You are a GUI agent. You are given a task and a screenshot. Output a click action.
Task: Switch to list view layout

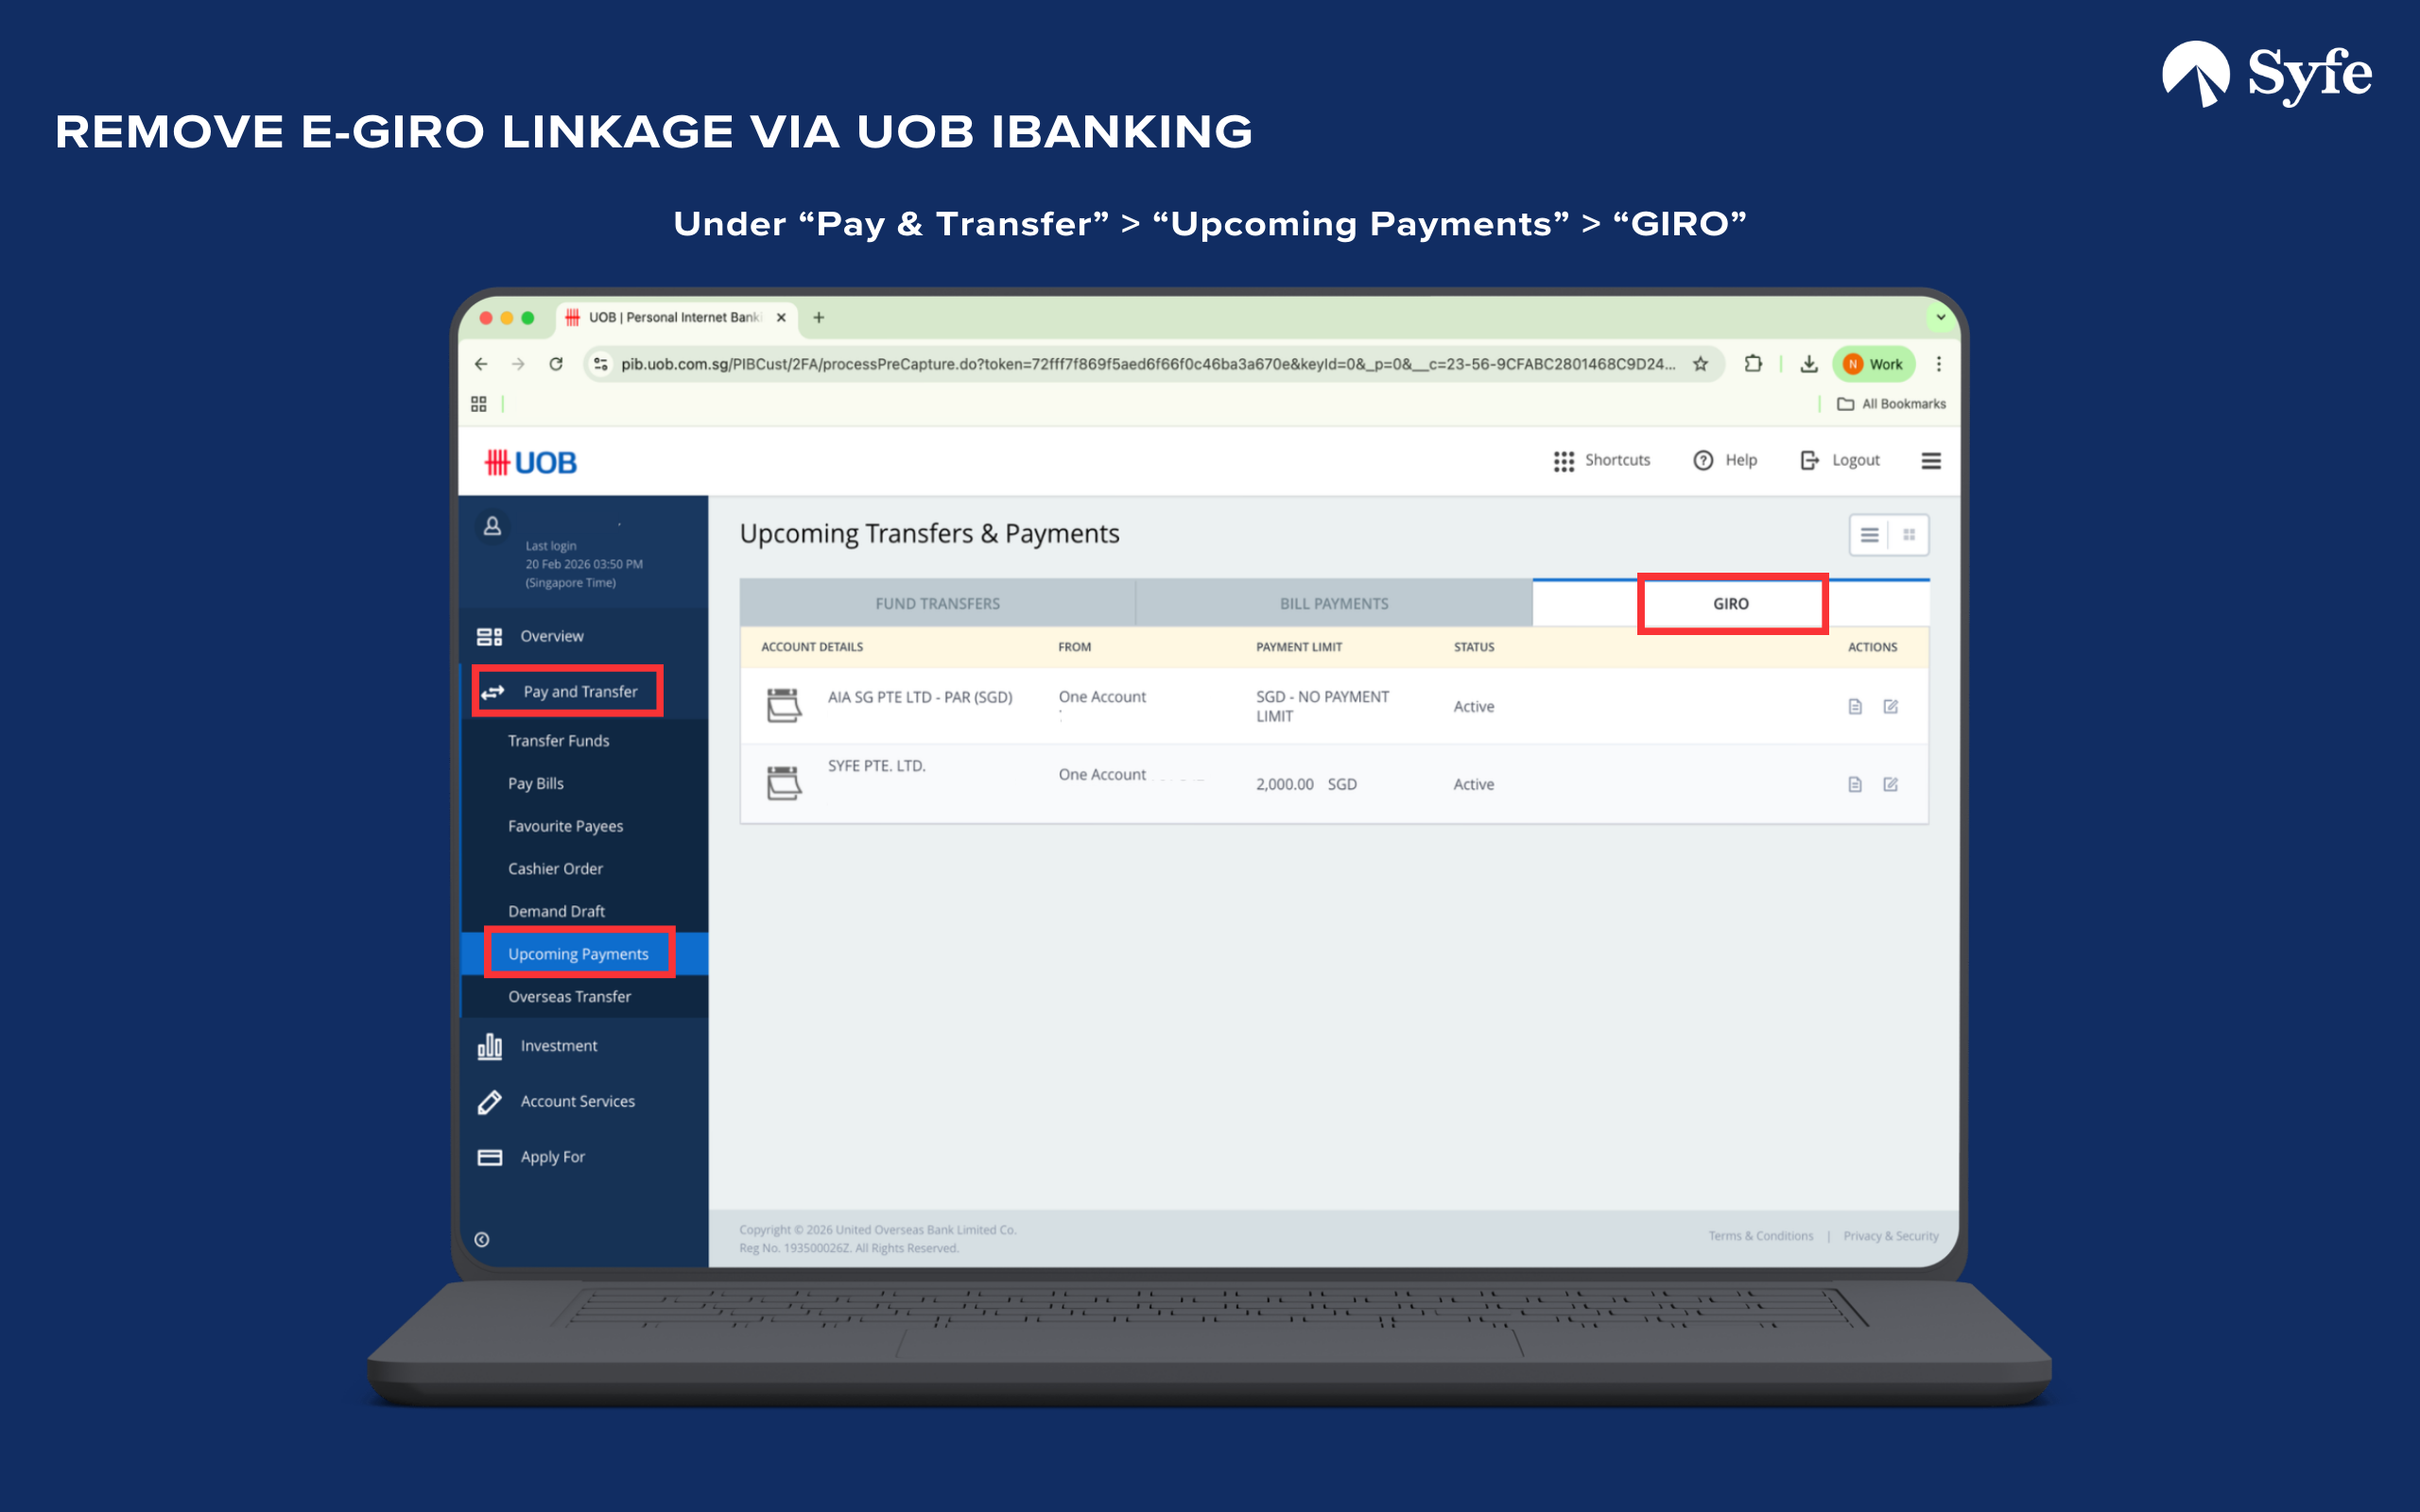coord(1869,535)
